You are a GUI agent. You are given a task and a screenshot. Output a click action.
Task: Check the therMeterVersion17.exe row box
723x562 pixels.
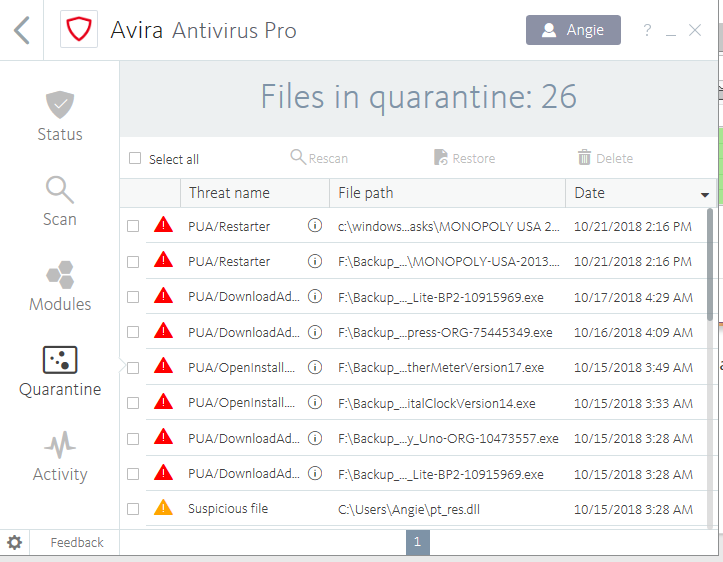[x=133, y=368]
